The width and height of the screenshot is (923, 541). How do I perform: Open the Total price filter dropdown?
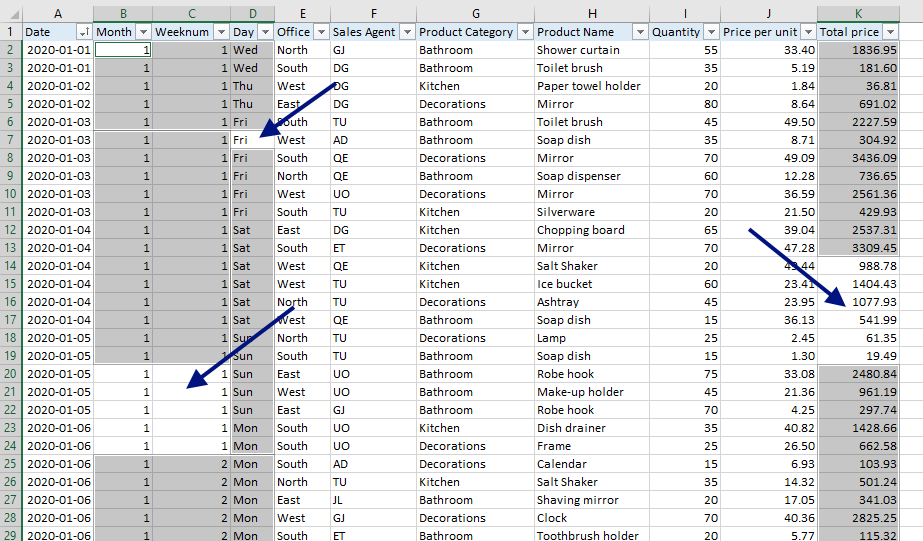[x=891, y=32]
